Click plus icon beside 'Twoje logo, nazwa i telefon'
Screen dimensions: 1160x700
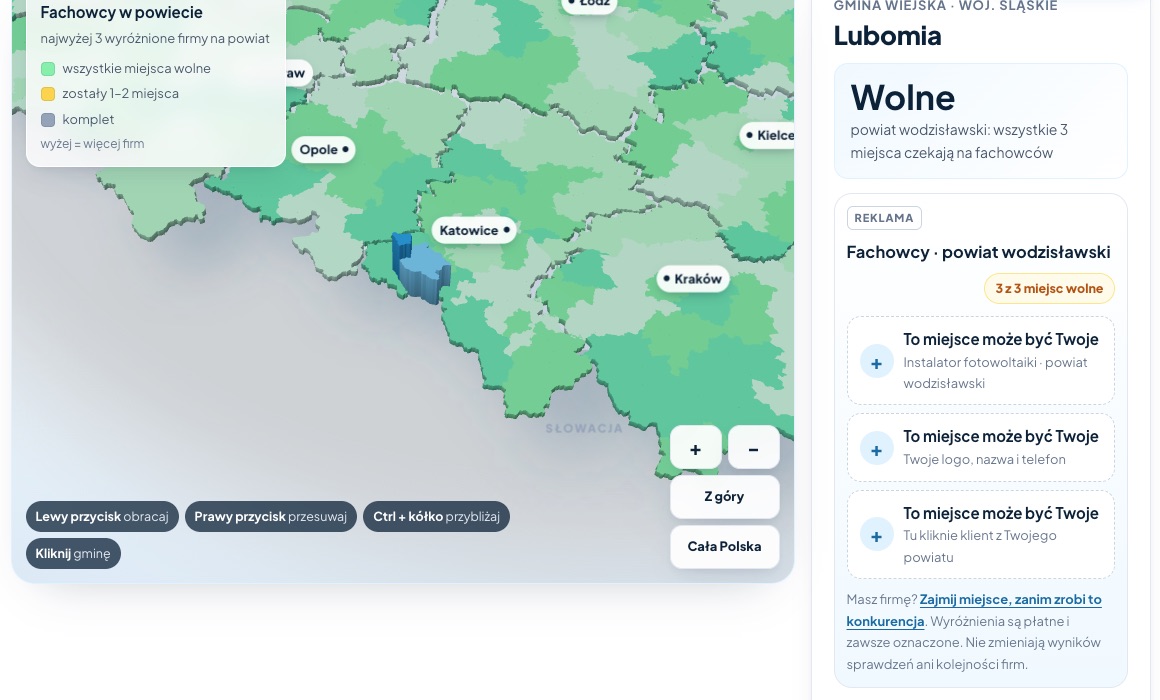(876, 450)
